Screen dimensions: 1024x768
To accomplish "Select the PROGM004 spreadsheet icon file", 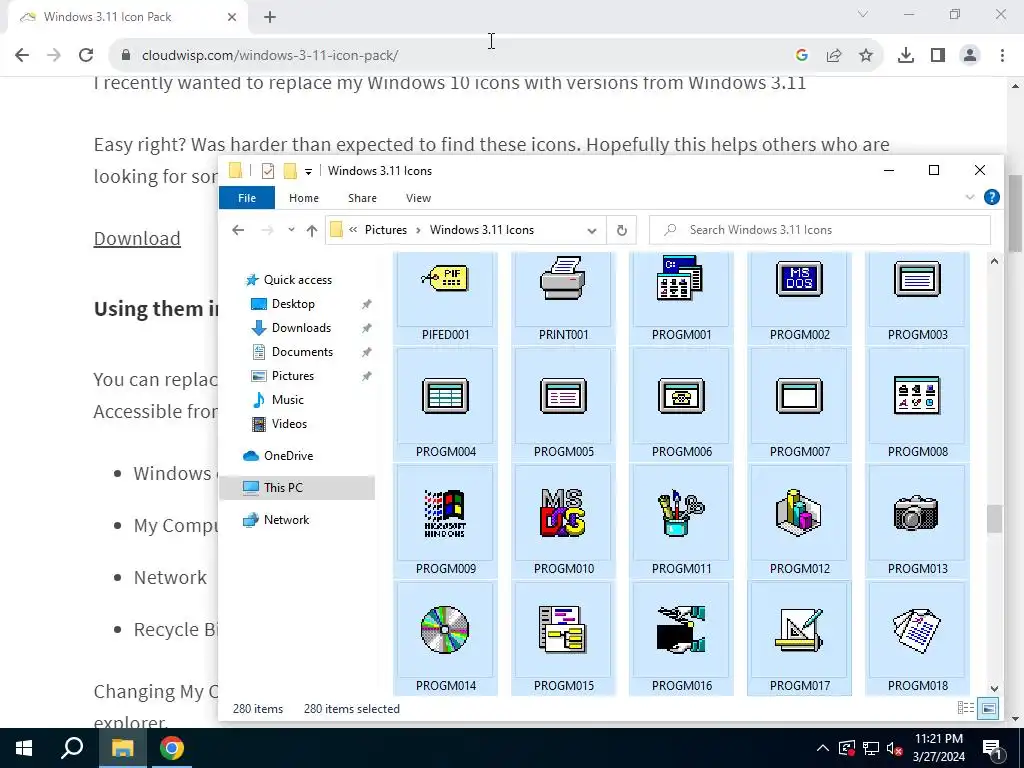I will (445, 404).
